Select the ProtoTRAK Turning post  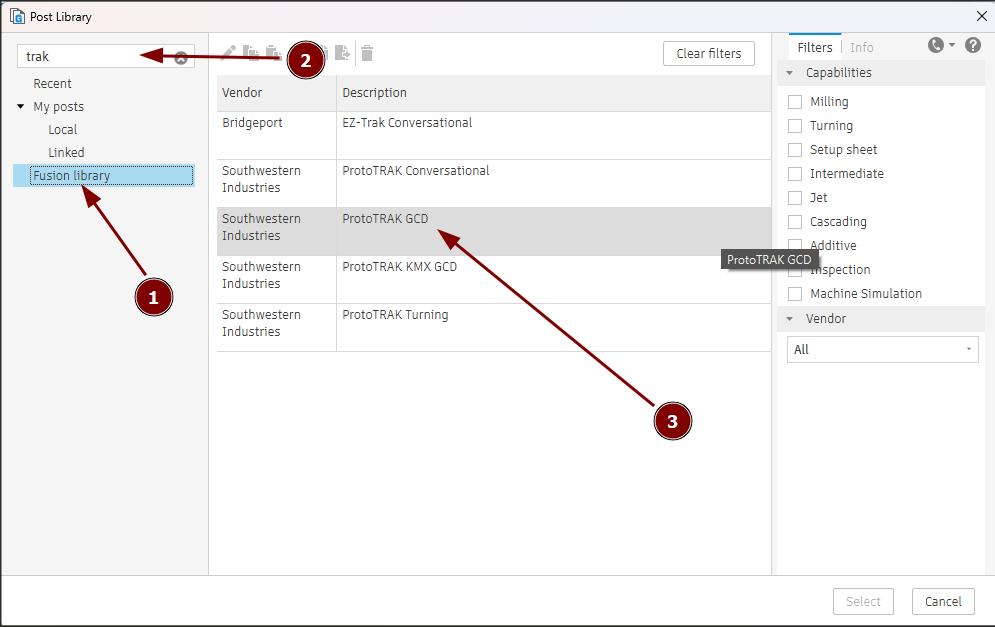[494, 327]
